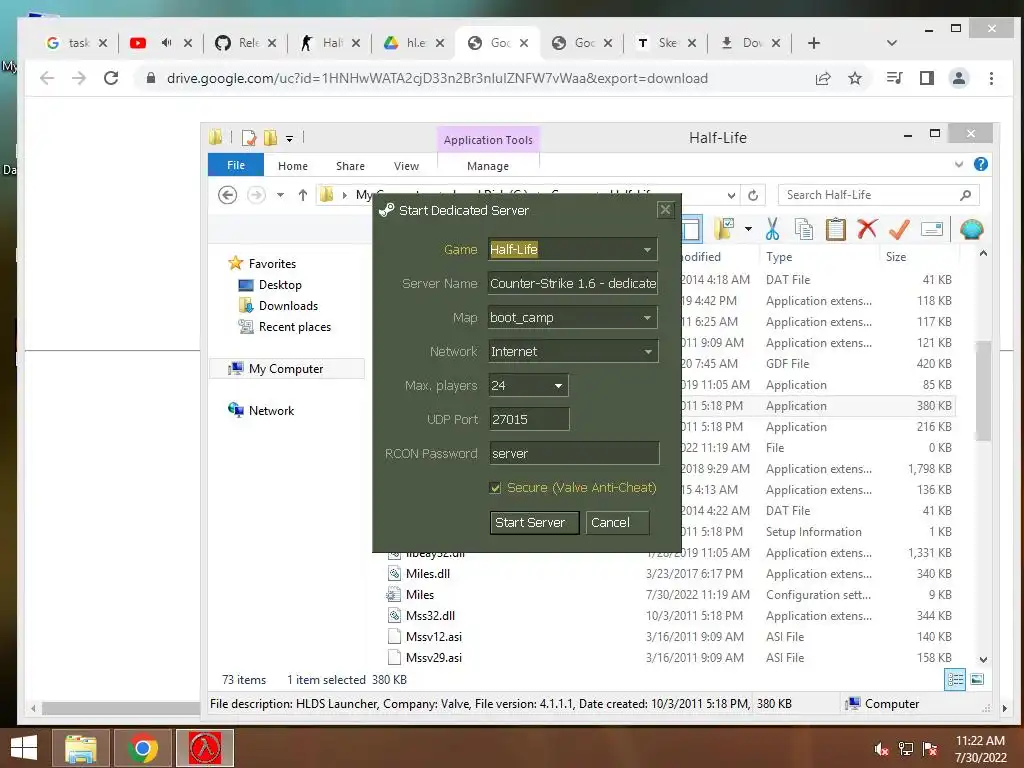Click the Copy icon in Explorer toolbar
Viewport: 1024px width, 768px height.
[804, 229]
